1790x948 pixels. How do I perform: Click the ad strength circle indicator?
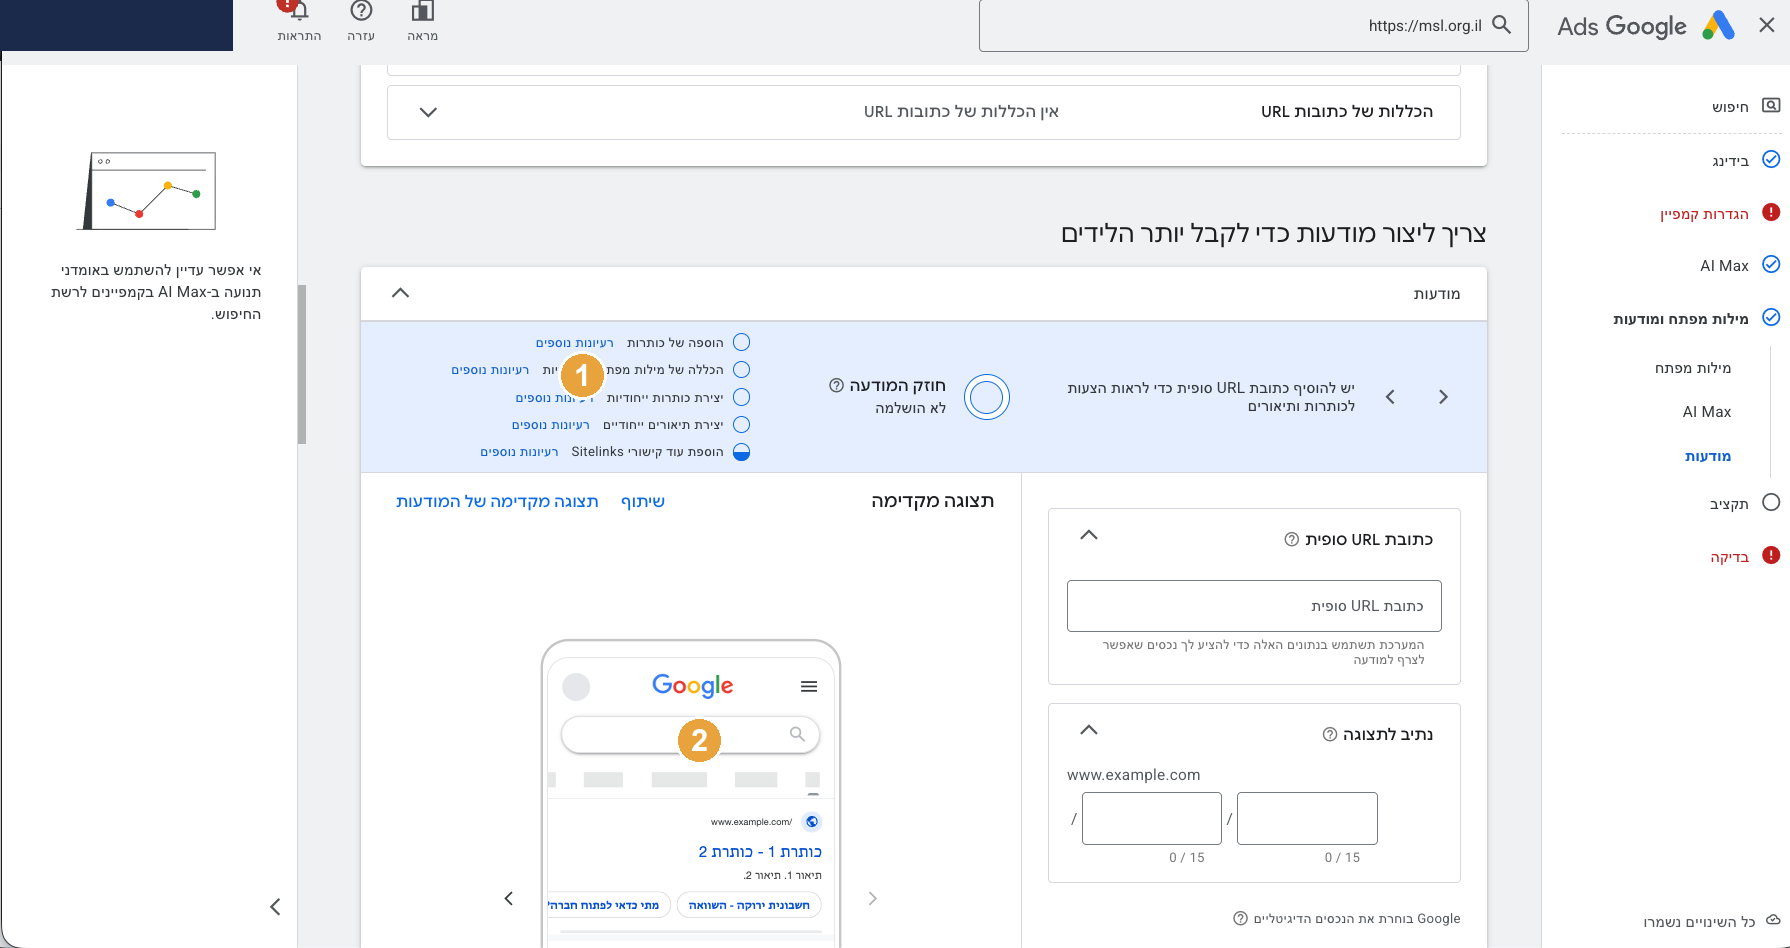[987, 397]
